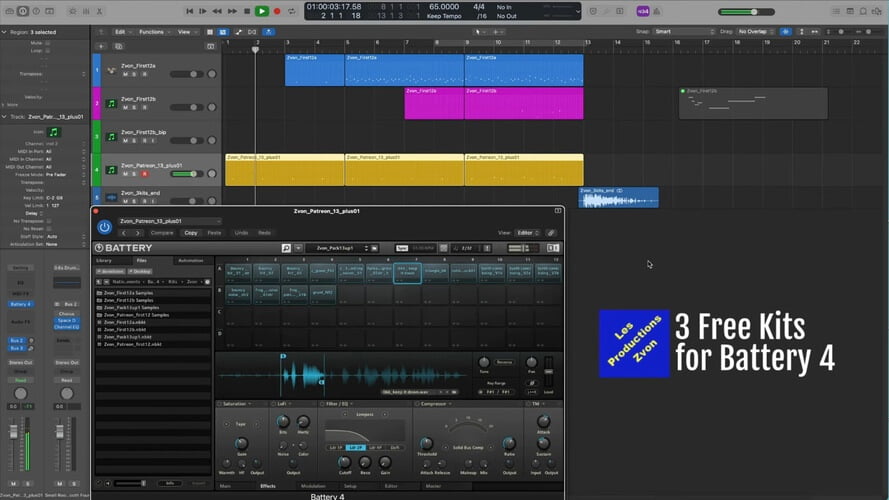889x500 pixels.
Task: Stop playback with the Stop button
Action: coord(247,11)
